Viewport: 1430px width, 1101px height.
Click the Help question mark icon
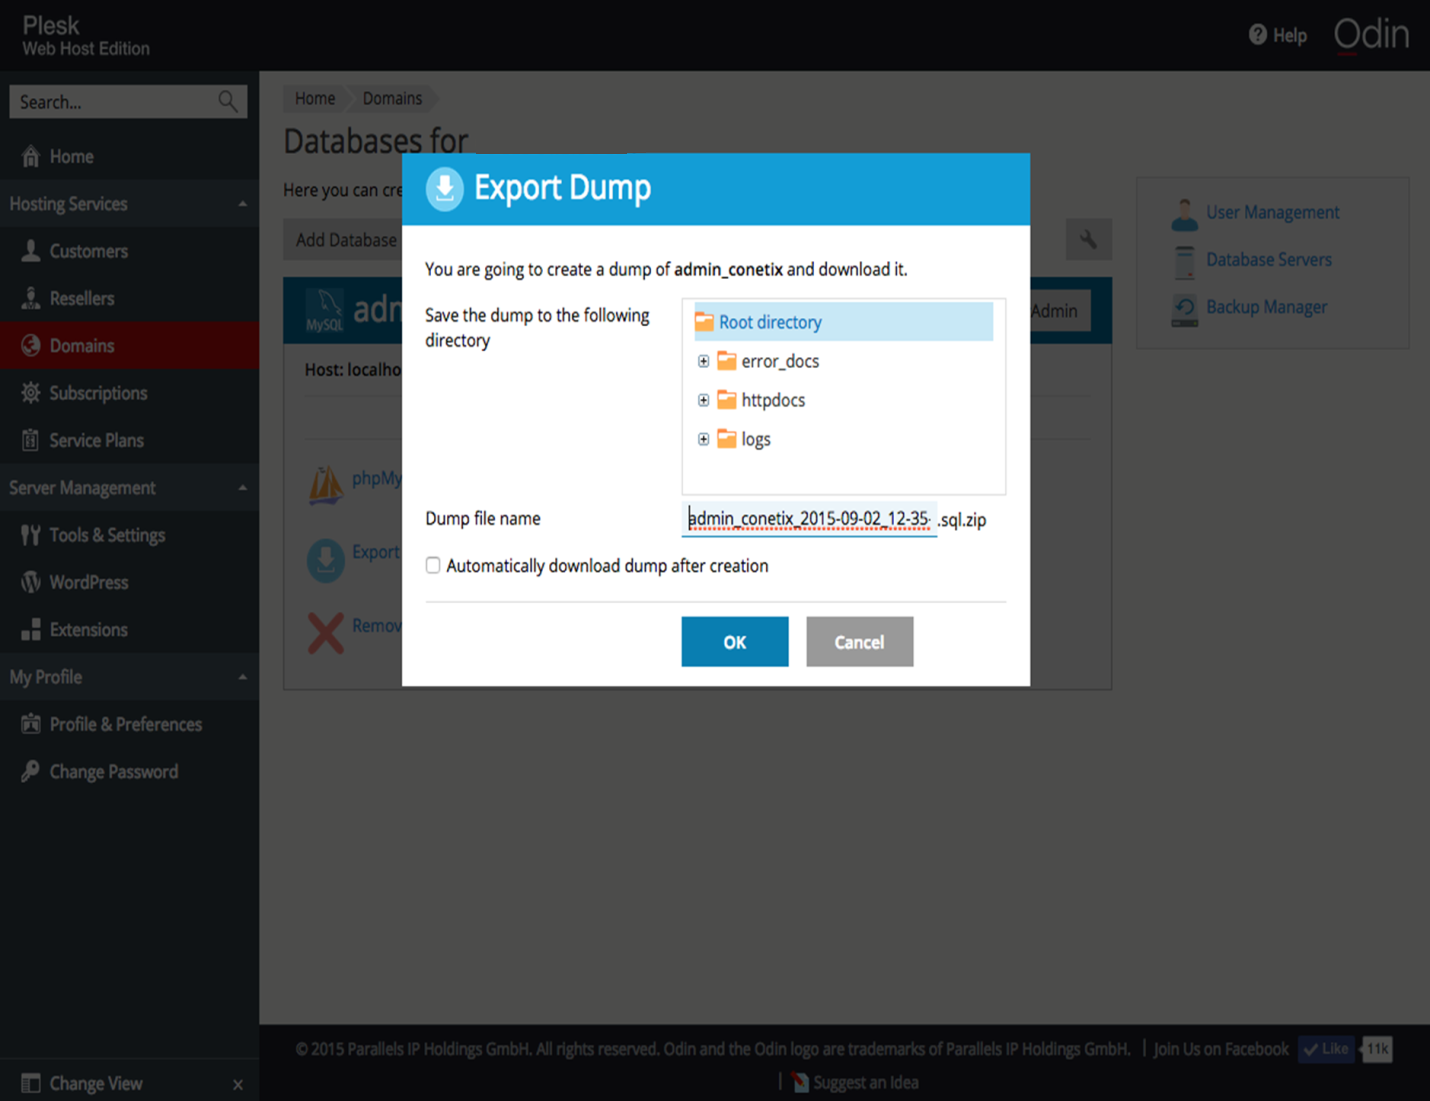coord(1257,35)
